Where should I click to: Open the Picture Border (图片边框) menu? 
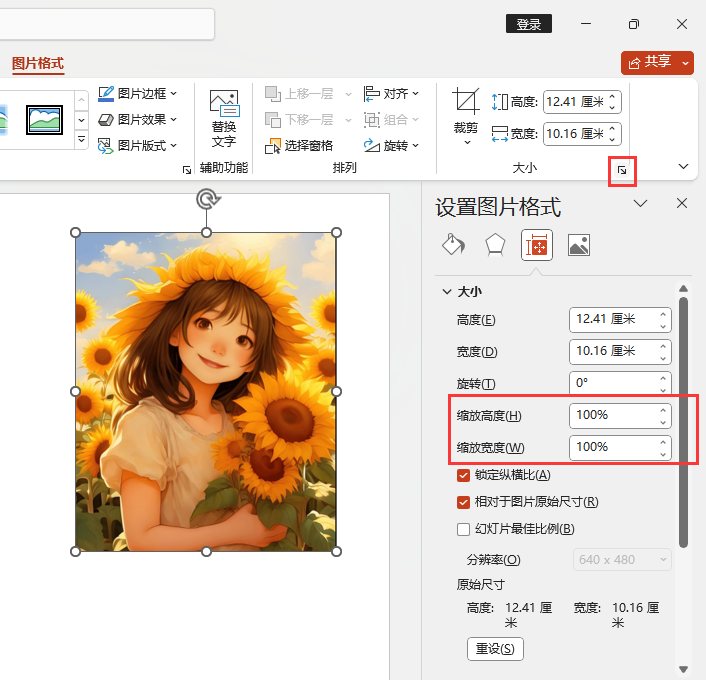137,94
